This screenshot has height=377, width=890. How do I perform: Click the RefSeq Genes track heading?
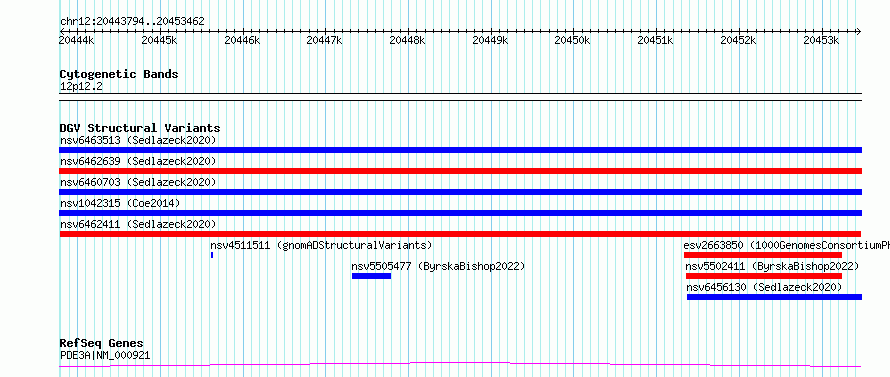click(102, 344)
